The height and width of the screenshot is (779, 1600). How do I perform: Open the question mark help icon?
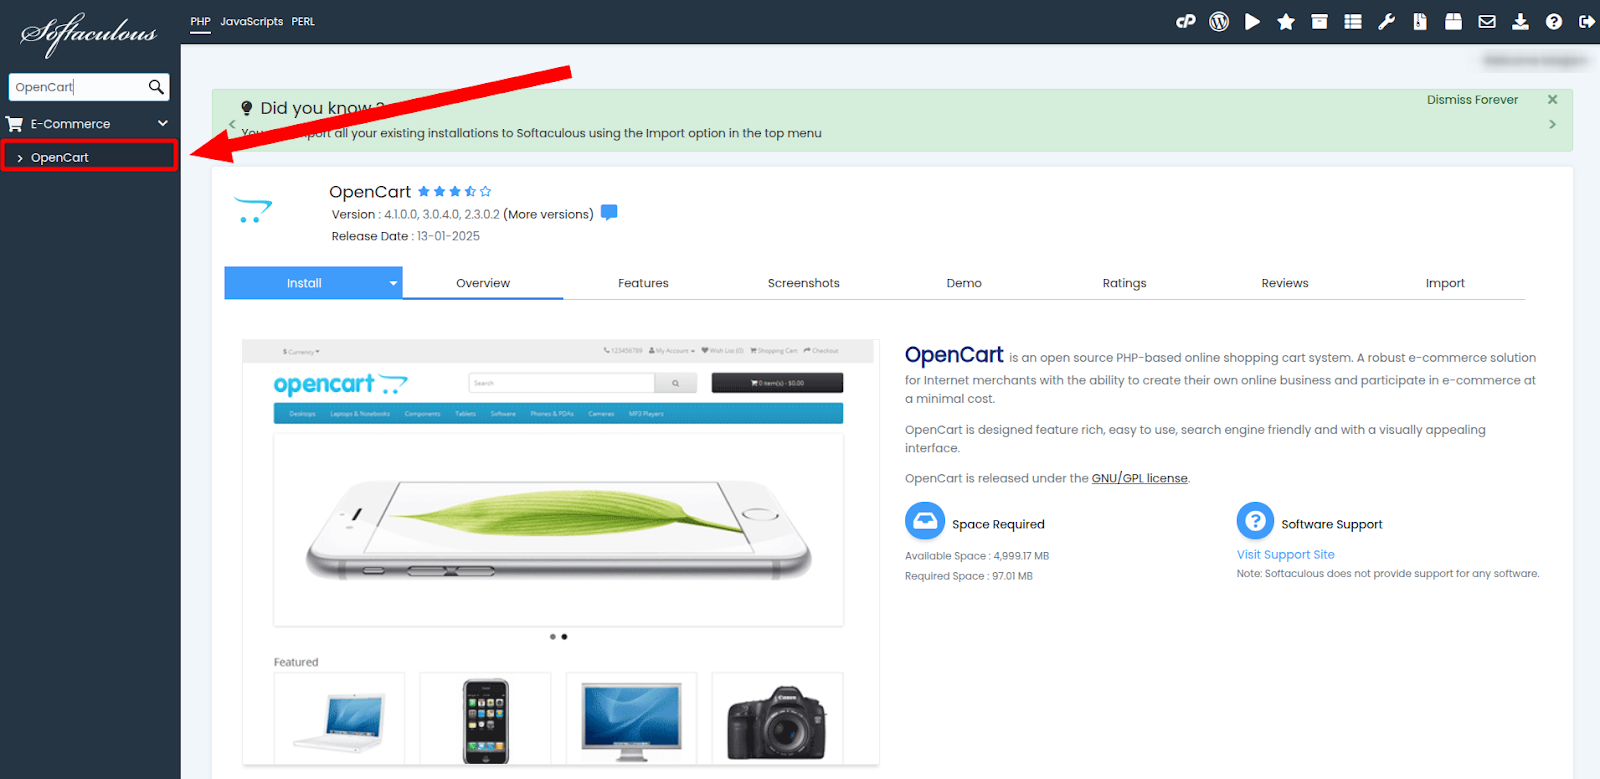pyautogui.click(x=1554, y=21)
